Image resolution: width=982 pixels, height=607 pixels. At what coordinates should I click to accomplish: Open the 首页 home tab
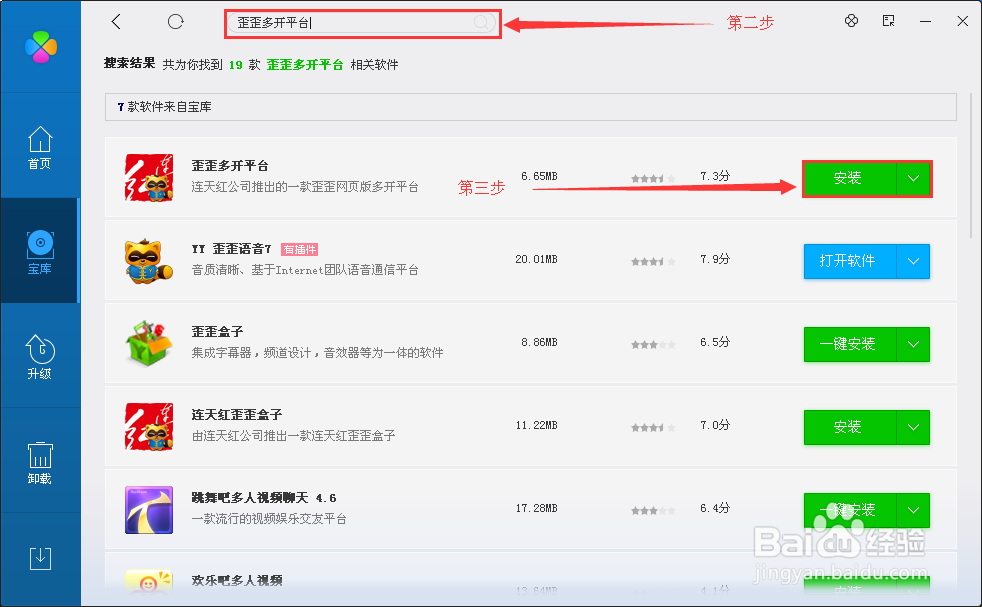click(x=40, y=148)
